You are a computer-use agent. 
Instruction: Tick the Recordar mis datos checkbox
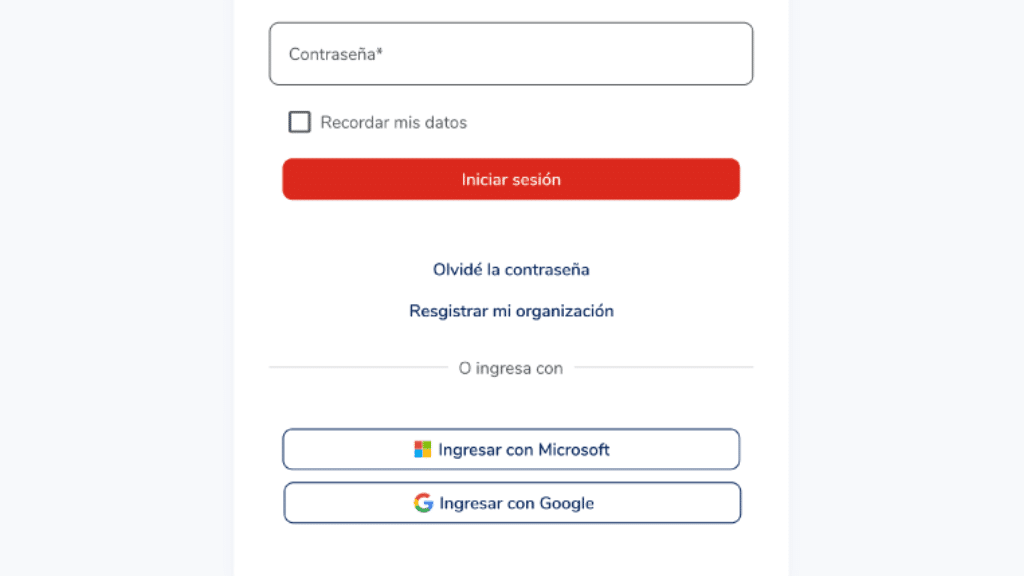coord(300,122)
